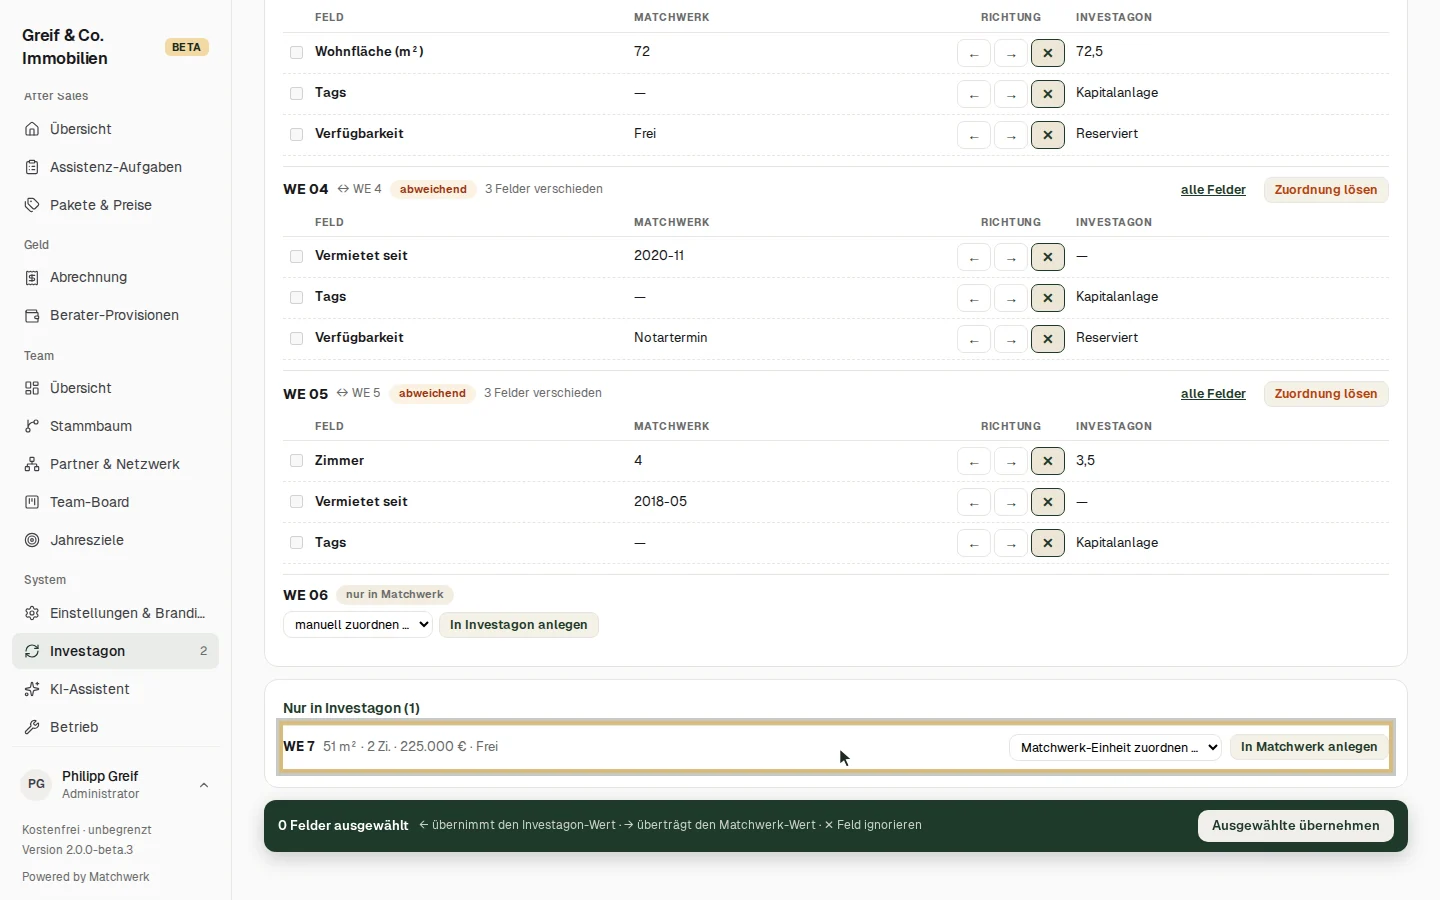Click Zuordnung lösen for WE 05

pyautogui.click(x=1326, y=394)
